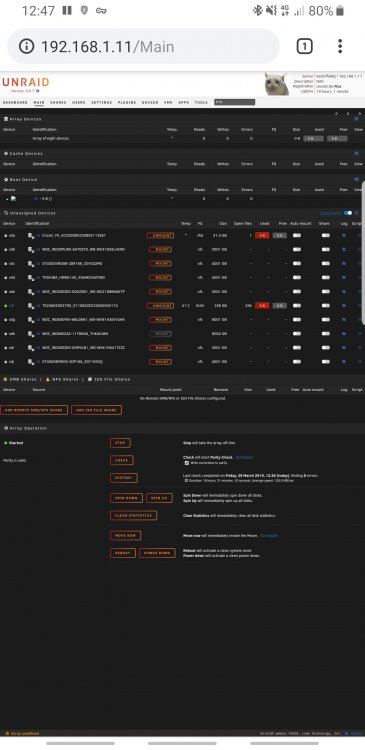Open the Settings tab
The height and width of the screenshot is (750, 365).
coord(101,102)
